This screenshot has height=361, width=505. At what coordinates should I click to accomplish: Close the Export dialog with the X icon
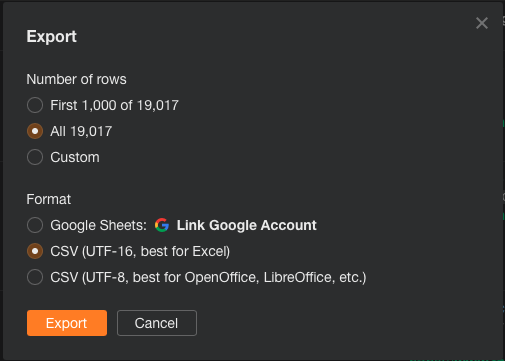[482, 23]
